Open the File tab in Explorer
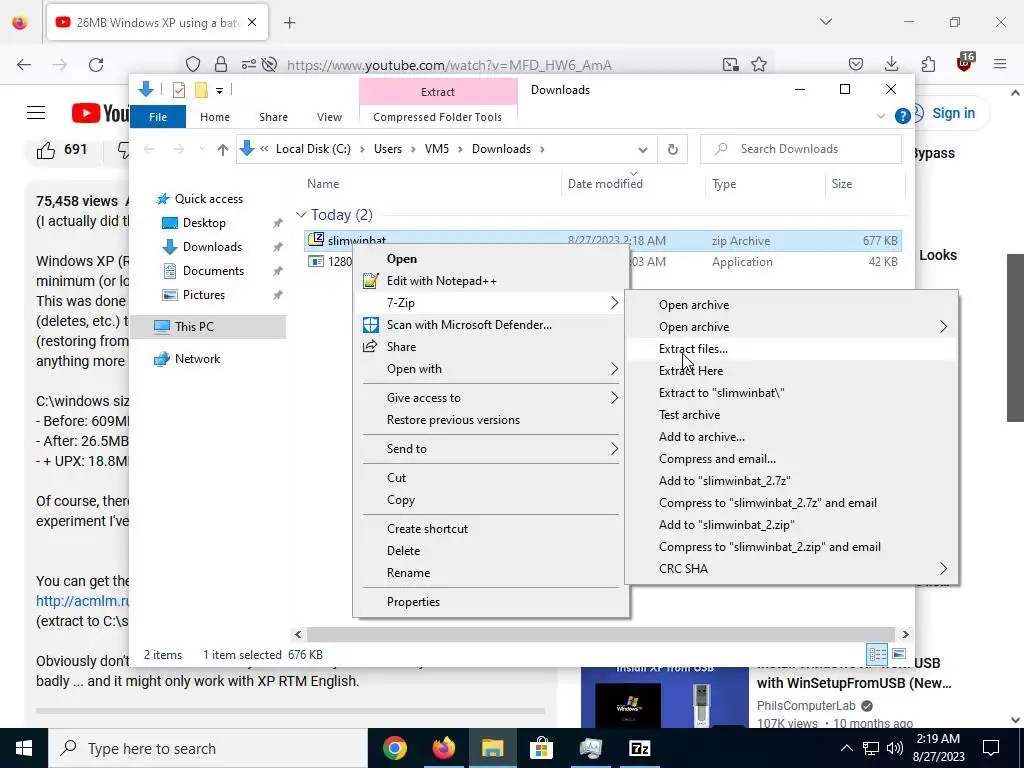Viewport: 1024px width, 768px height. point(158,117)
